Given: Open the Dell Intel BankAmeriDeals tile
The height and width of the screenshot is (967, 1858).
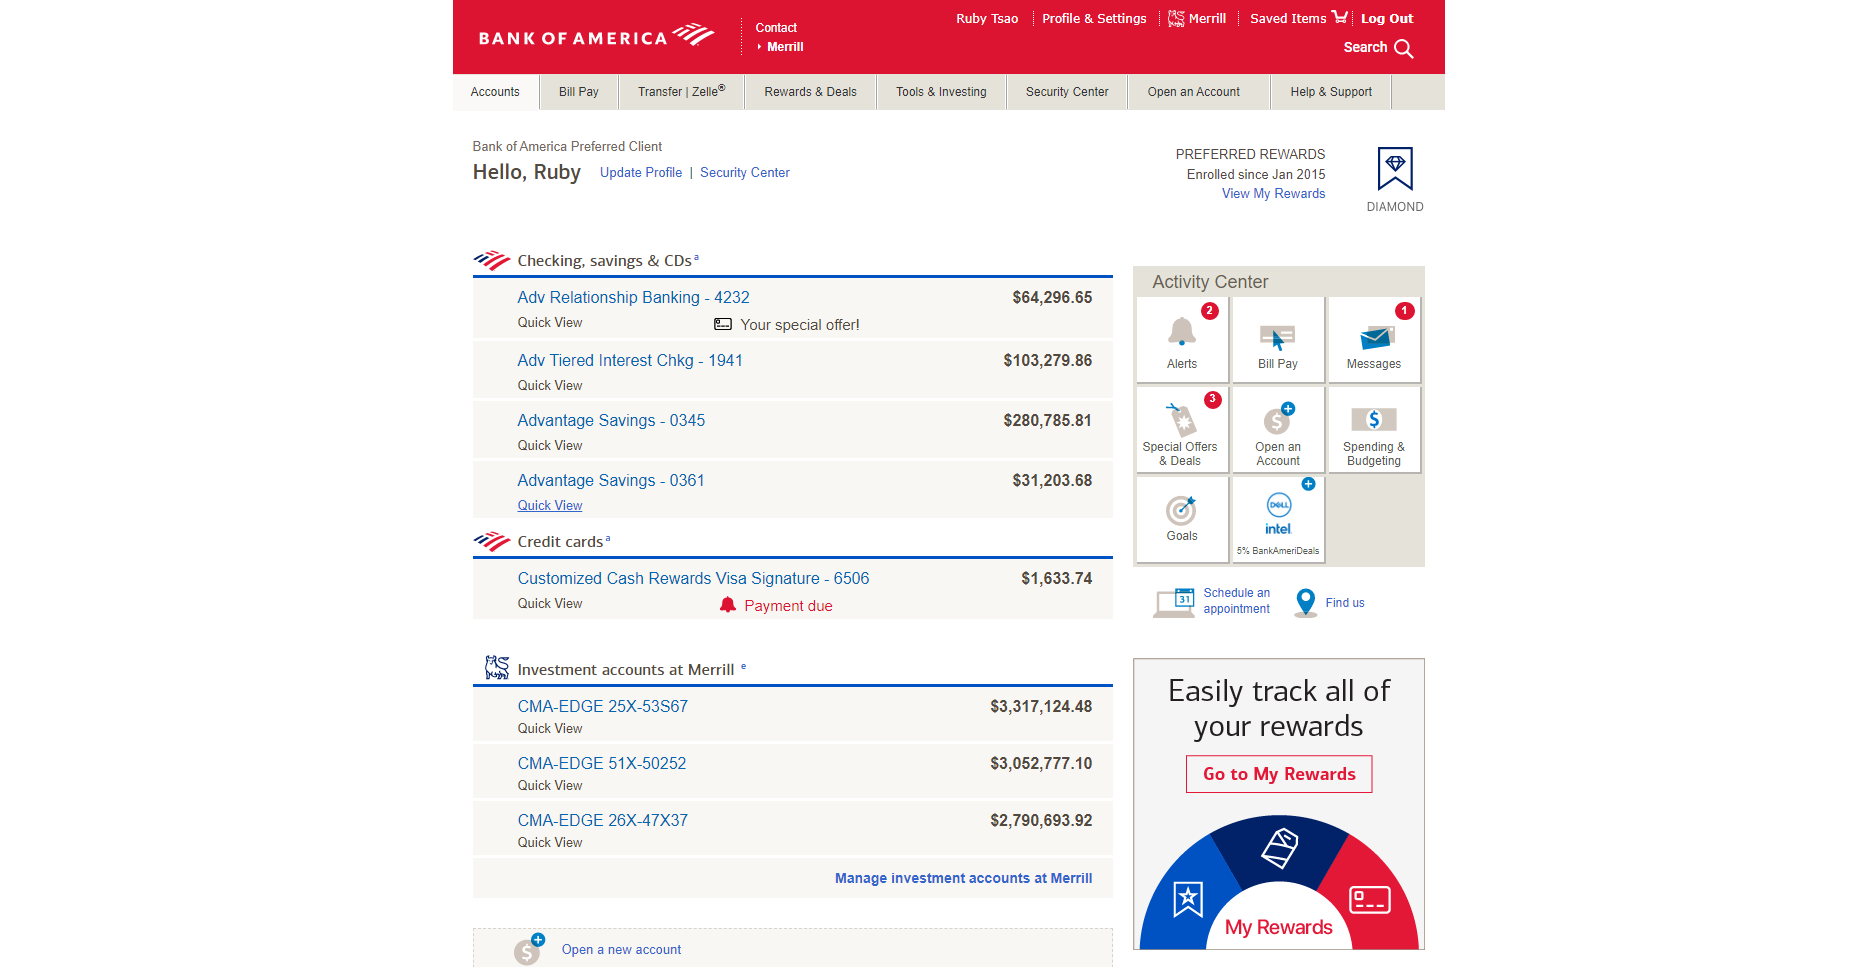Looking at the screenshot, I should point(1279,519).
